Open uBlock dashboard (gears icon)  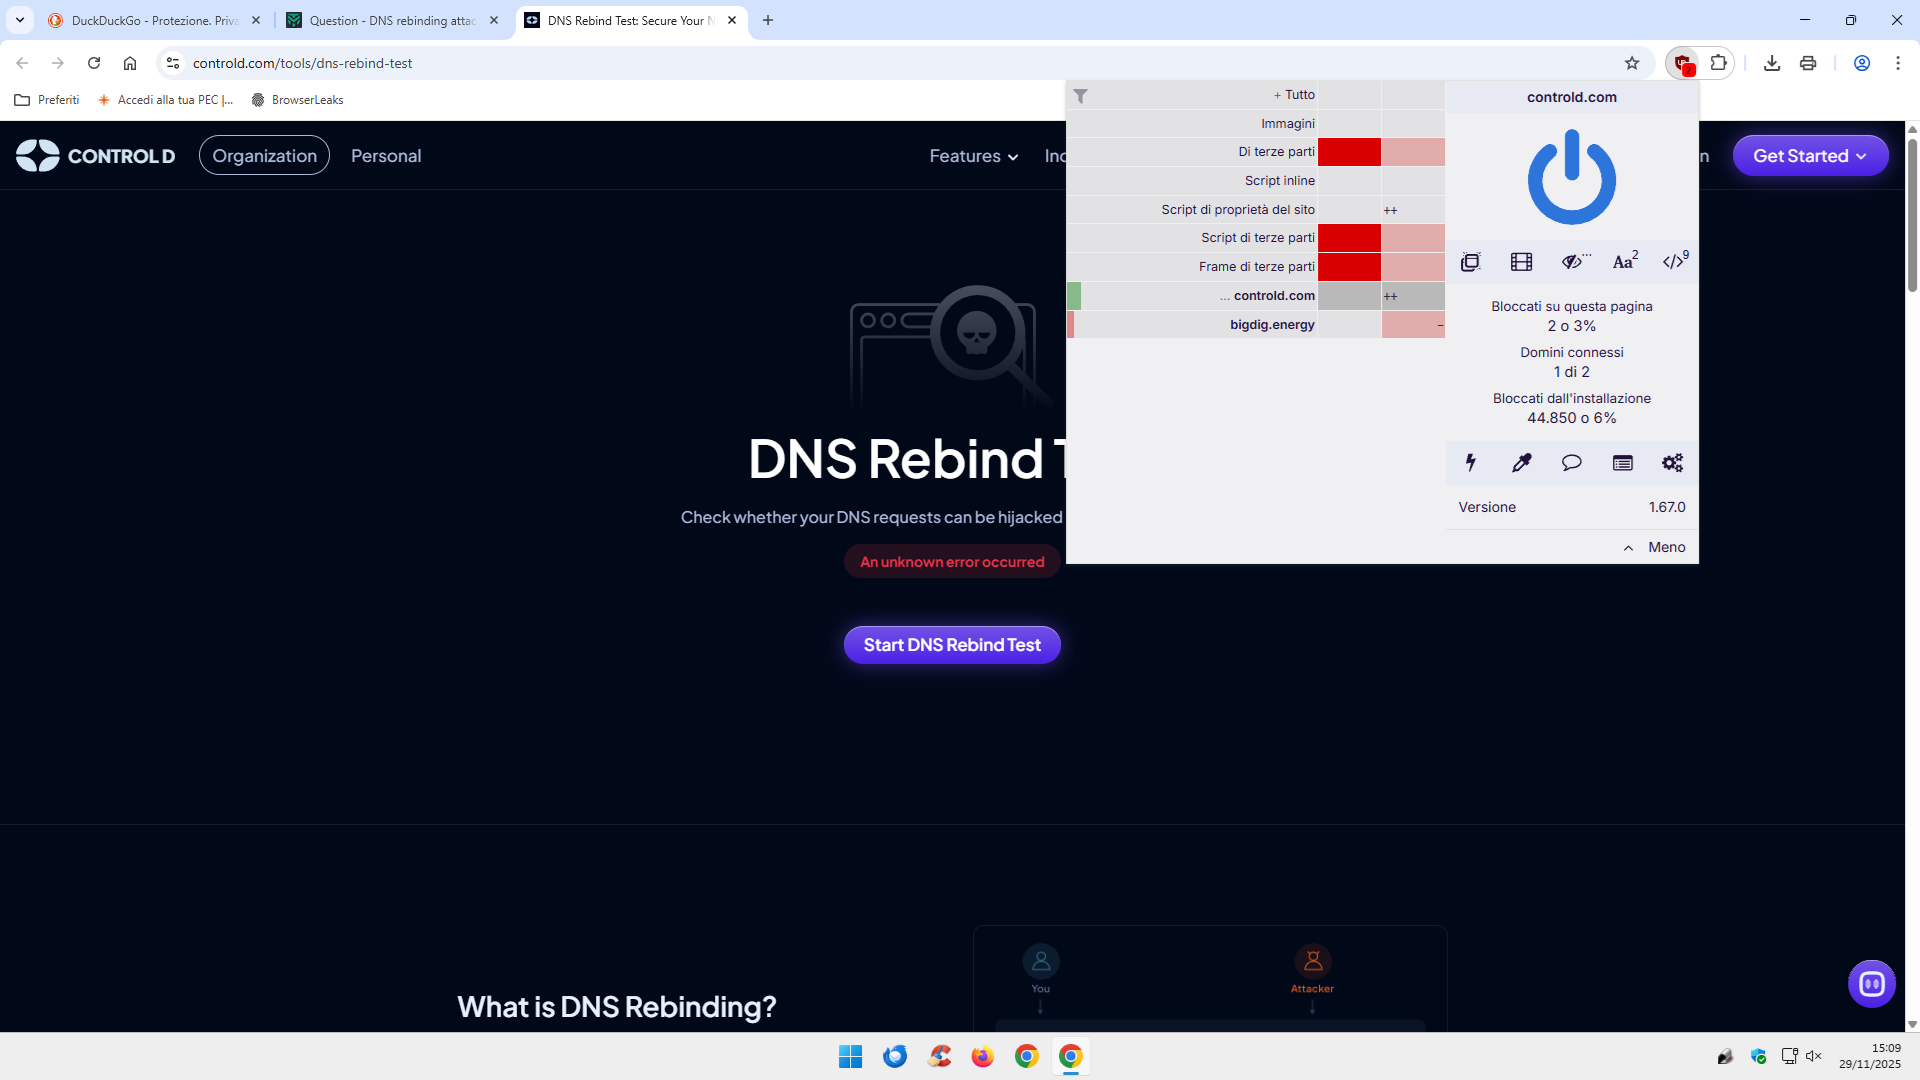click(1672, 463)
